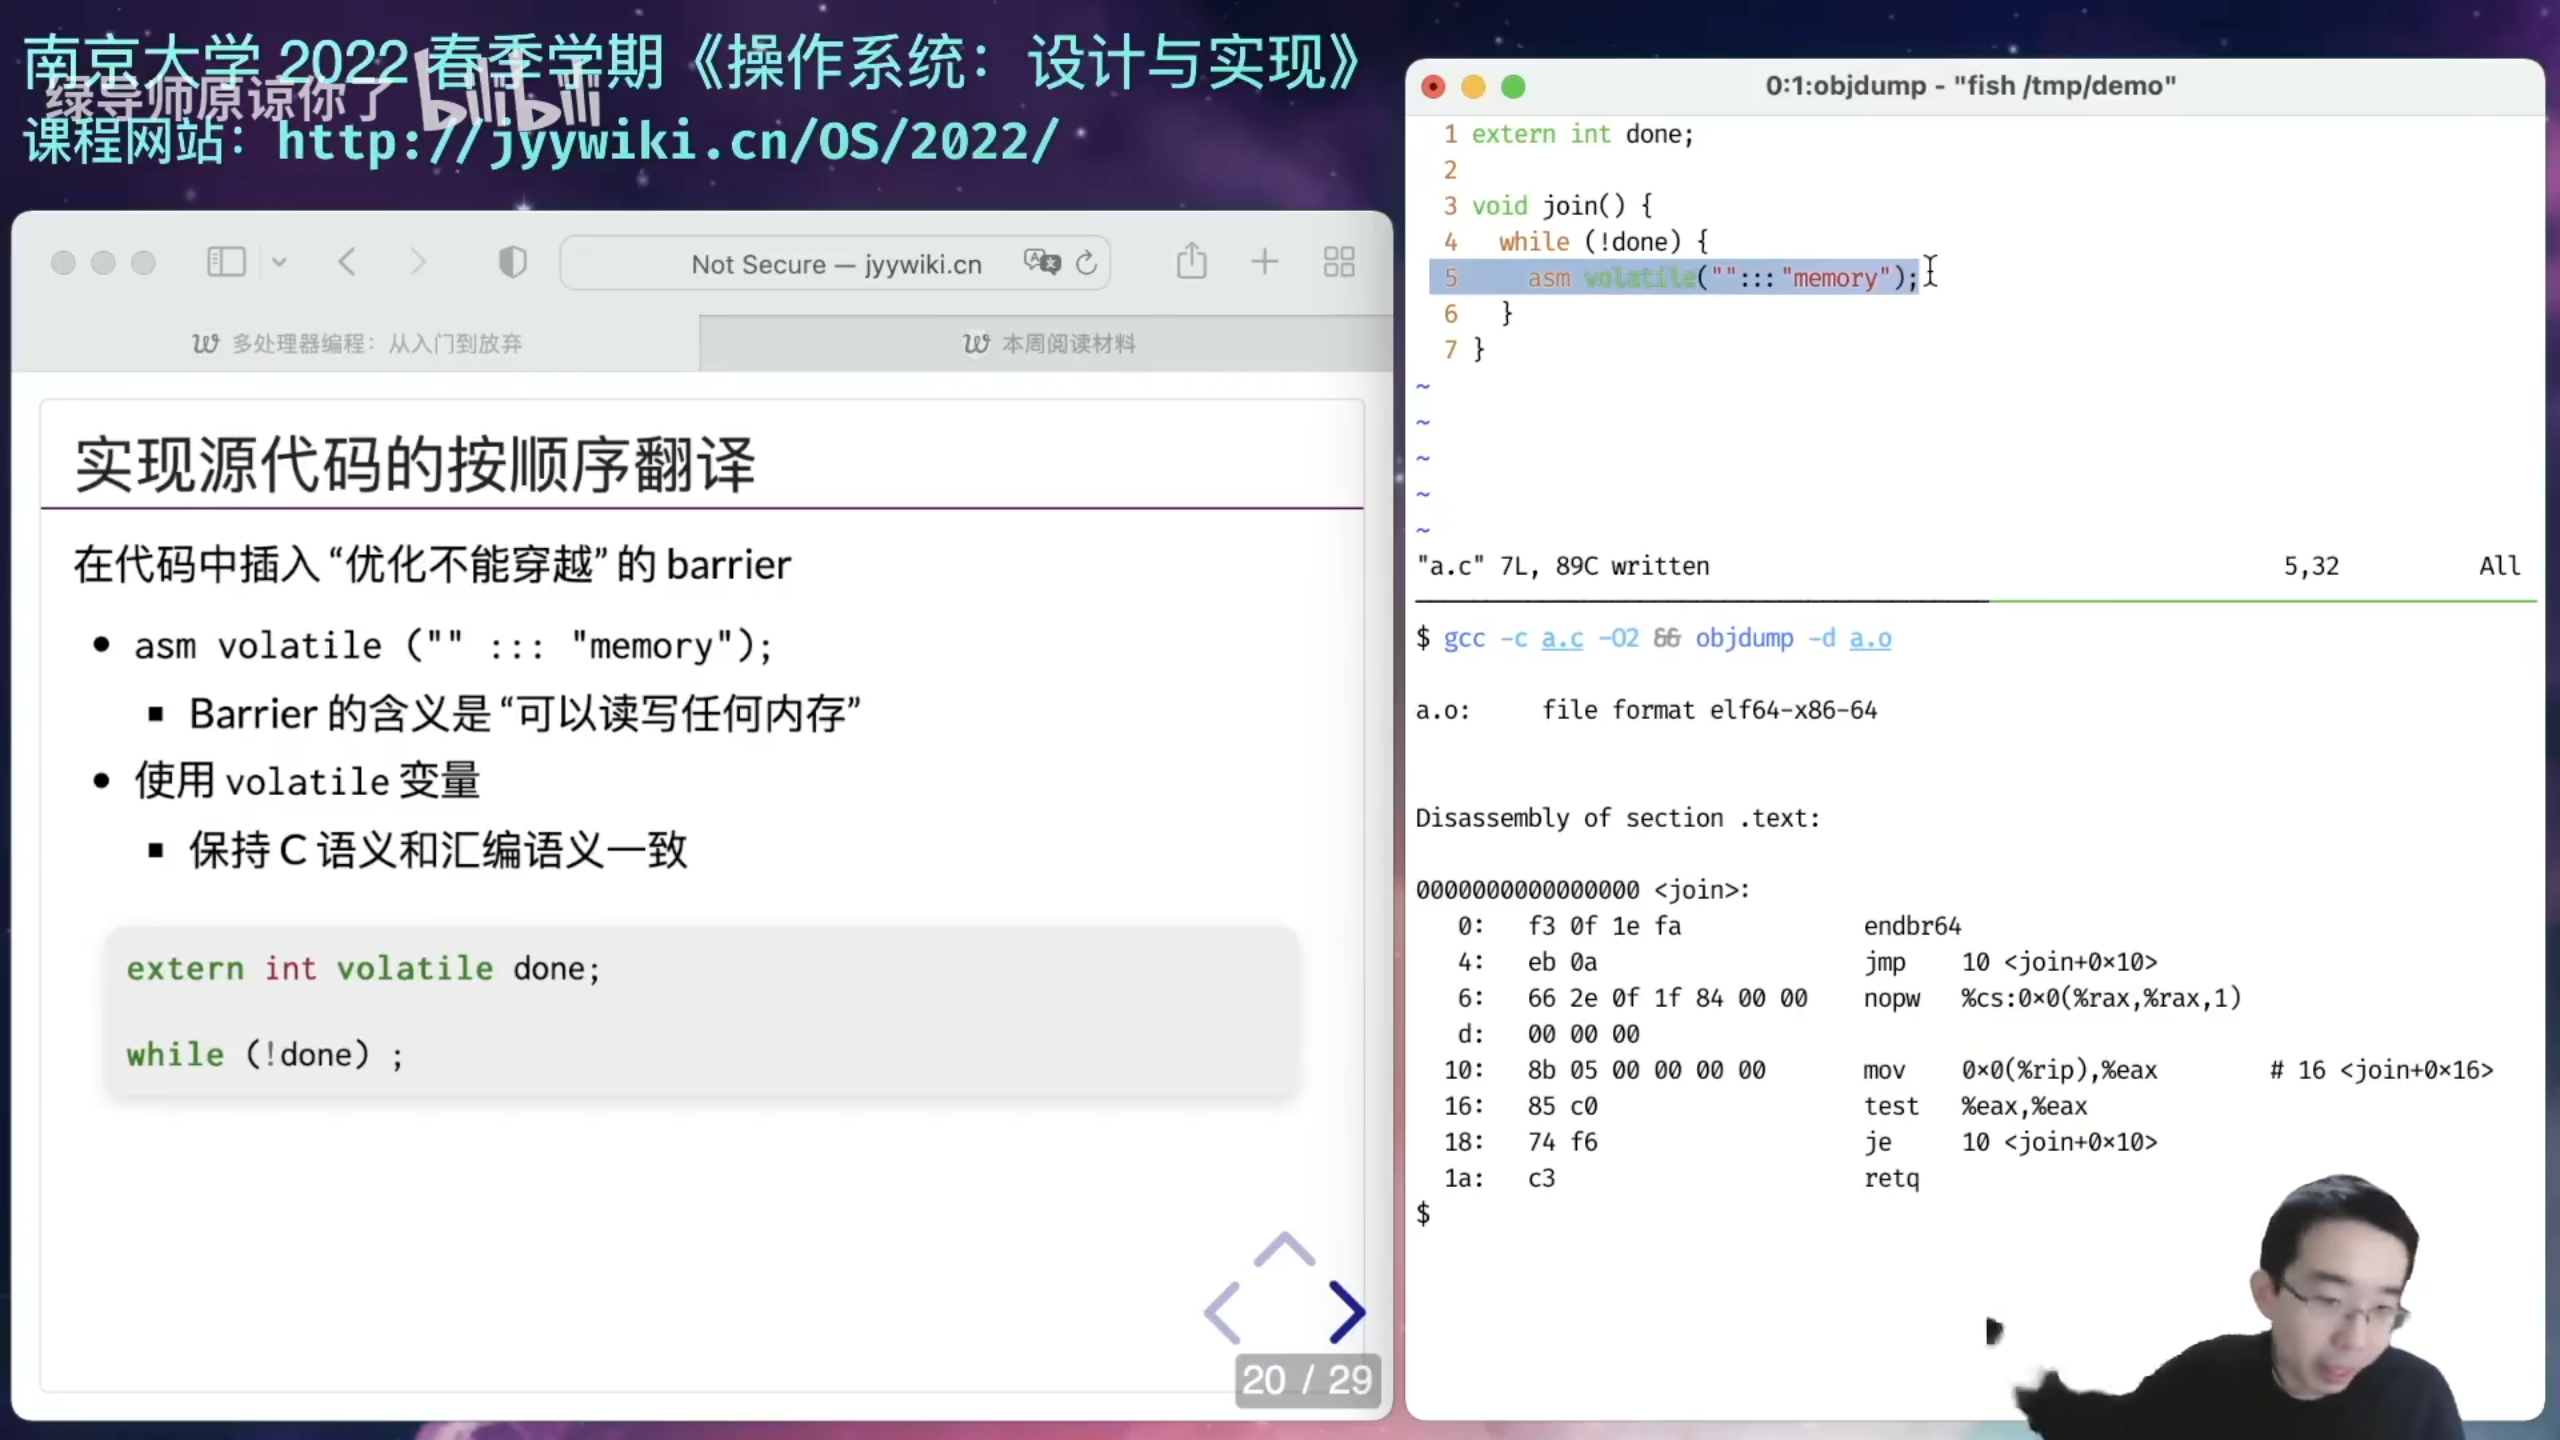This screenshot has width=2560, height=1440.
Task: Click the Safari forward navigation arrow
Action: (x=419, y=262)
